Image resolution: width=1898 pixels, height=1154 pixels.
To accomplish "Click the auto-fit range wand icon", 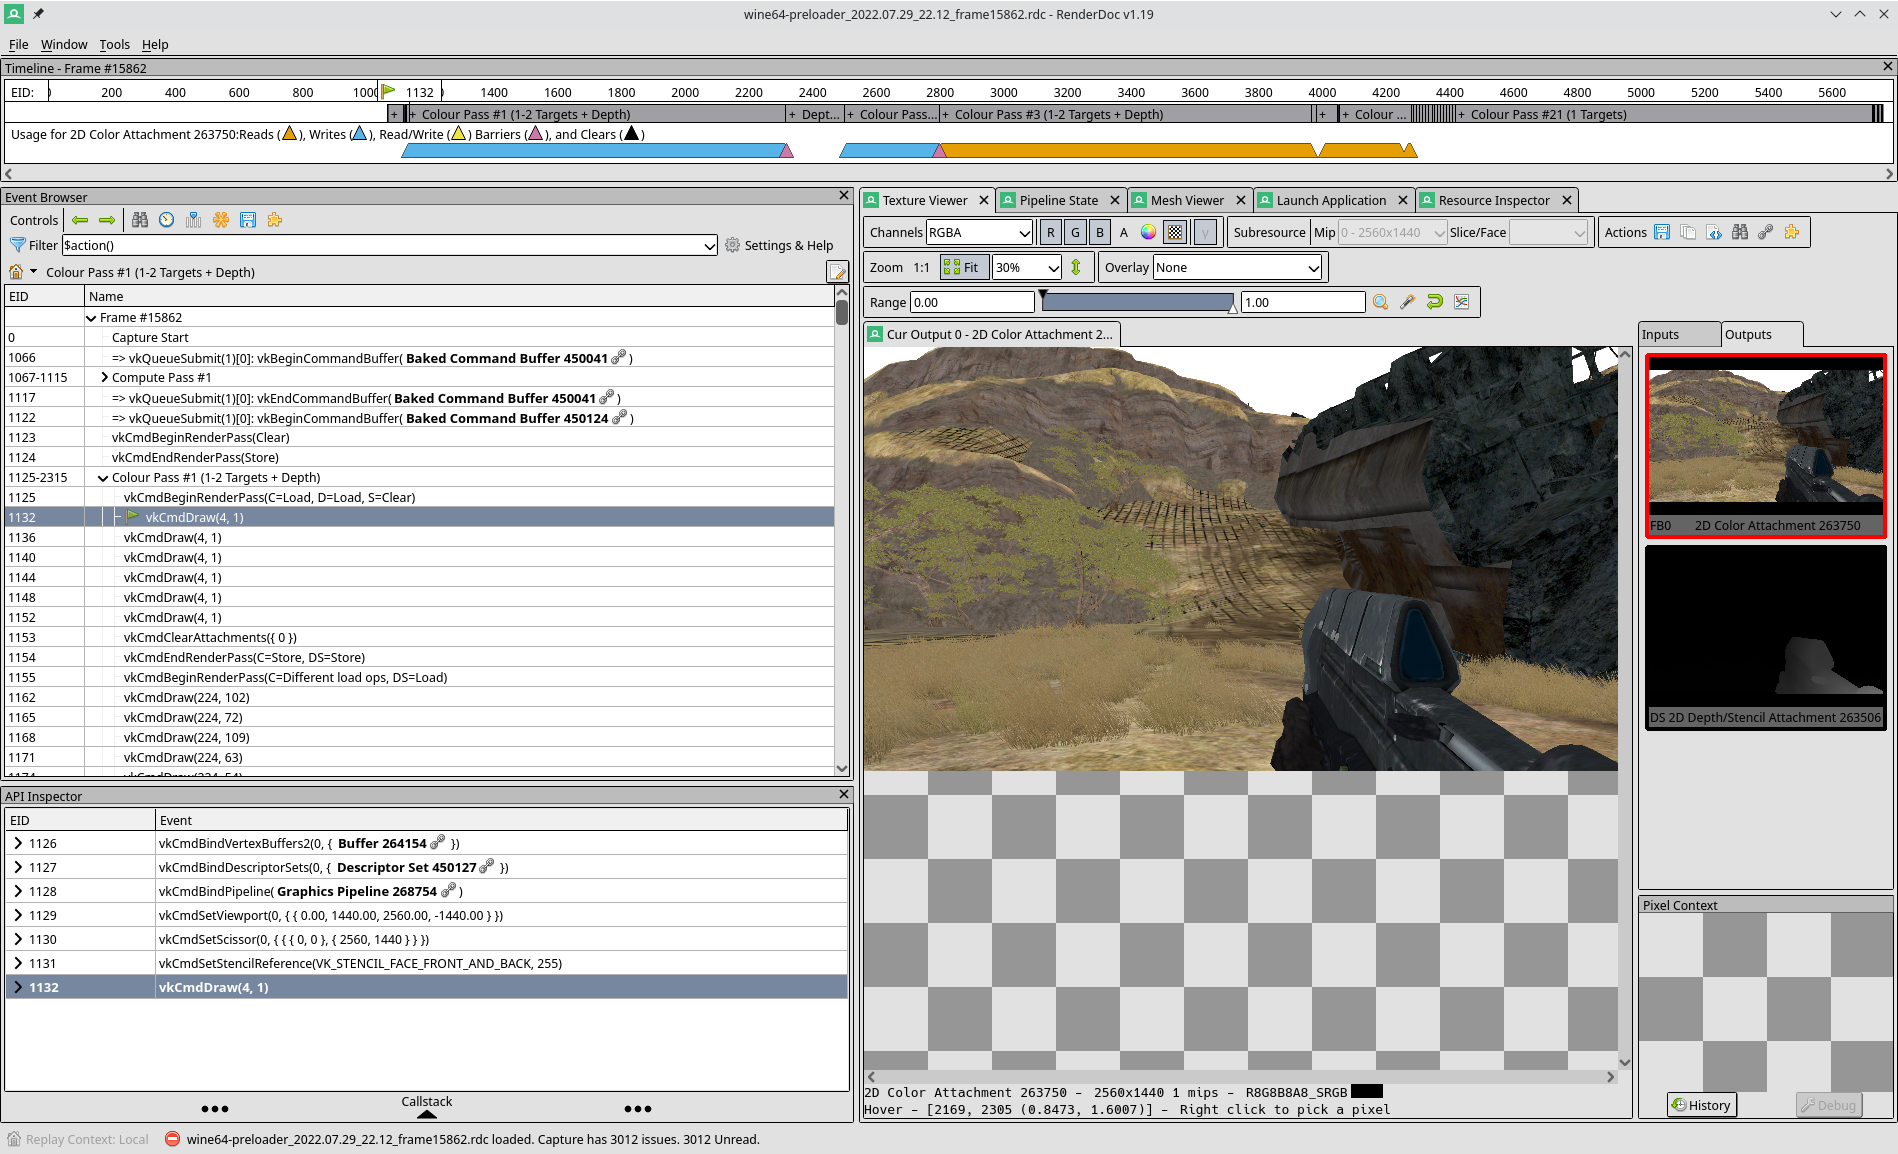I will click(x=1408, y=302).
